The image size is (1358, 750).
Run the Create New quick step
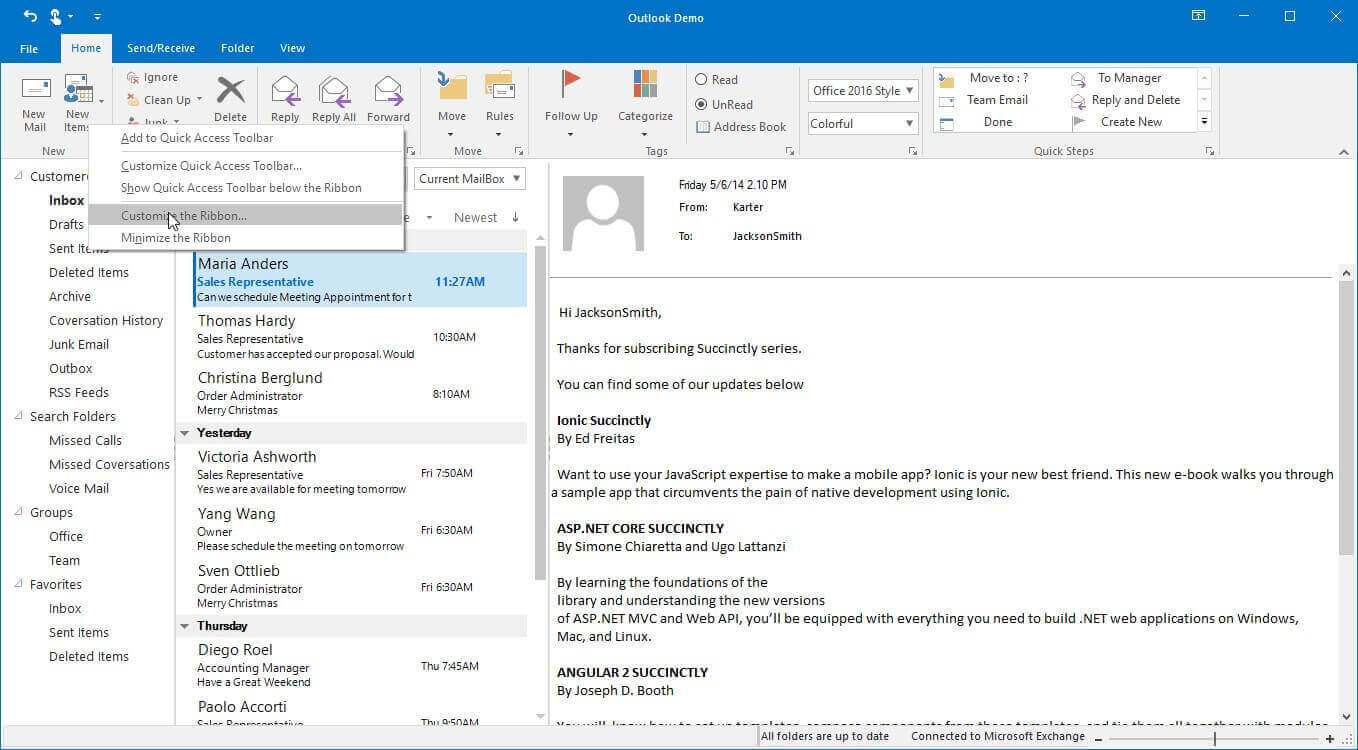click(1132, 122)
